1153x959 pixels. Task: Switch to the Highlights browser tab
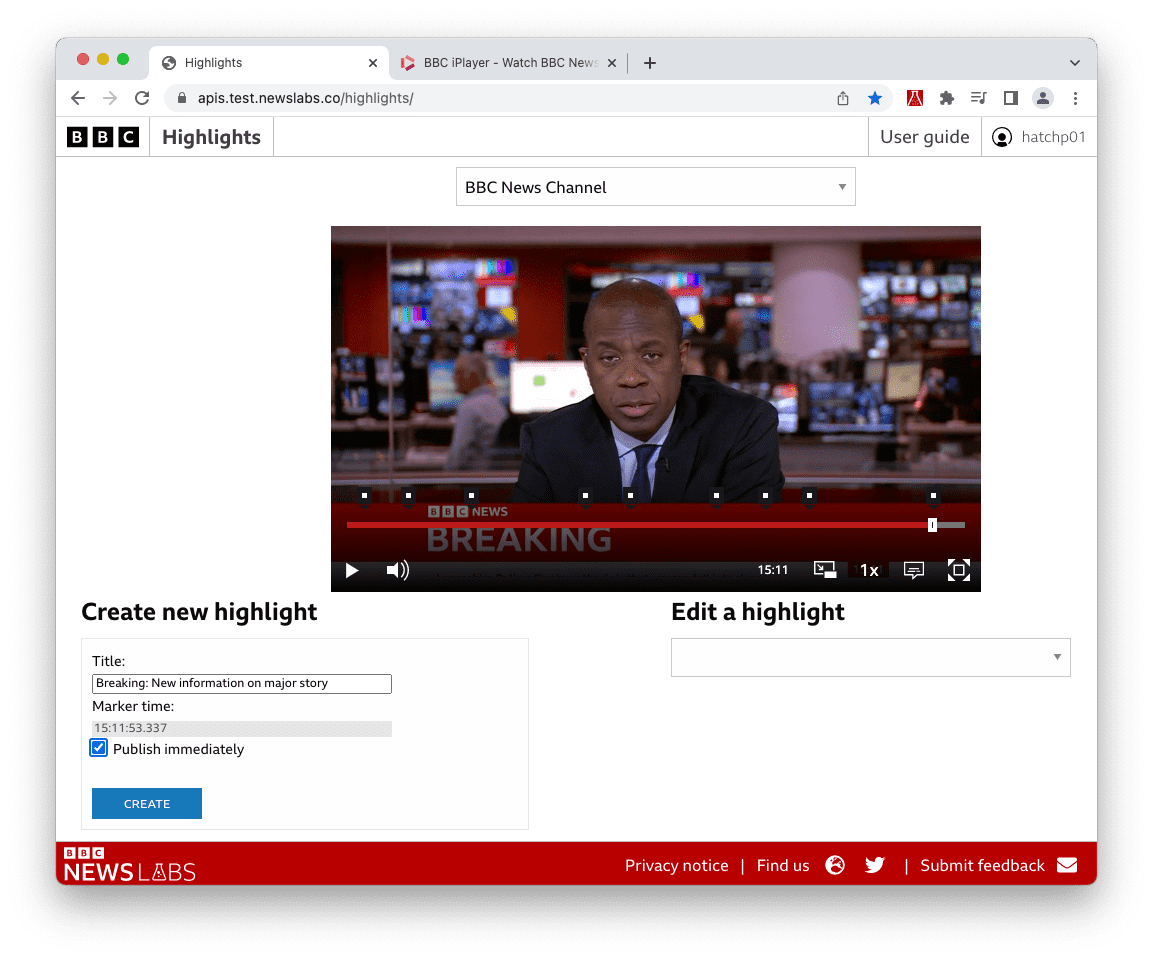268,63
